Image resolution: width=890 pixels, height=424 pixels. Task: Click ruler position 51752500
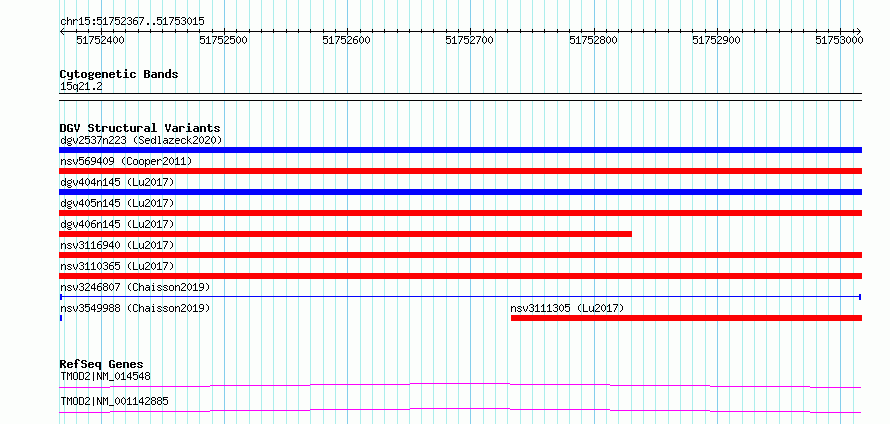tap(224, 40)
